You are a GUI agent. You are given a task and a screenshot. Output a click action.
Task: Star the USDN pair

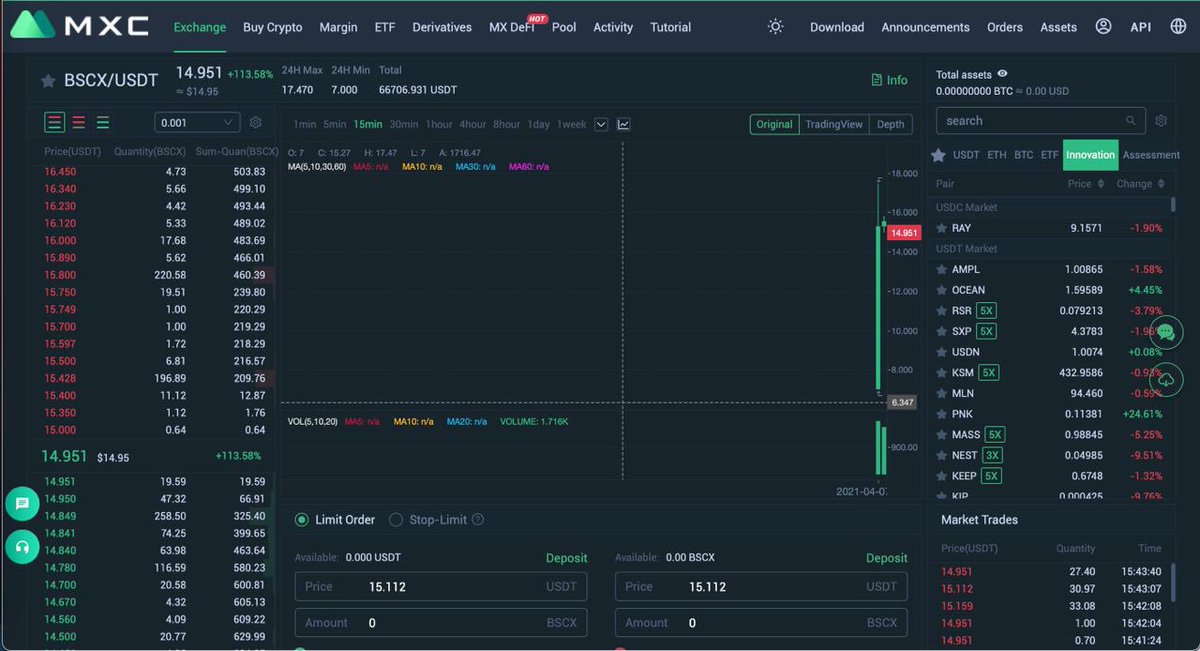[x=941, y=352]
